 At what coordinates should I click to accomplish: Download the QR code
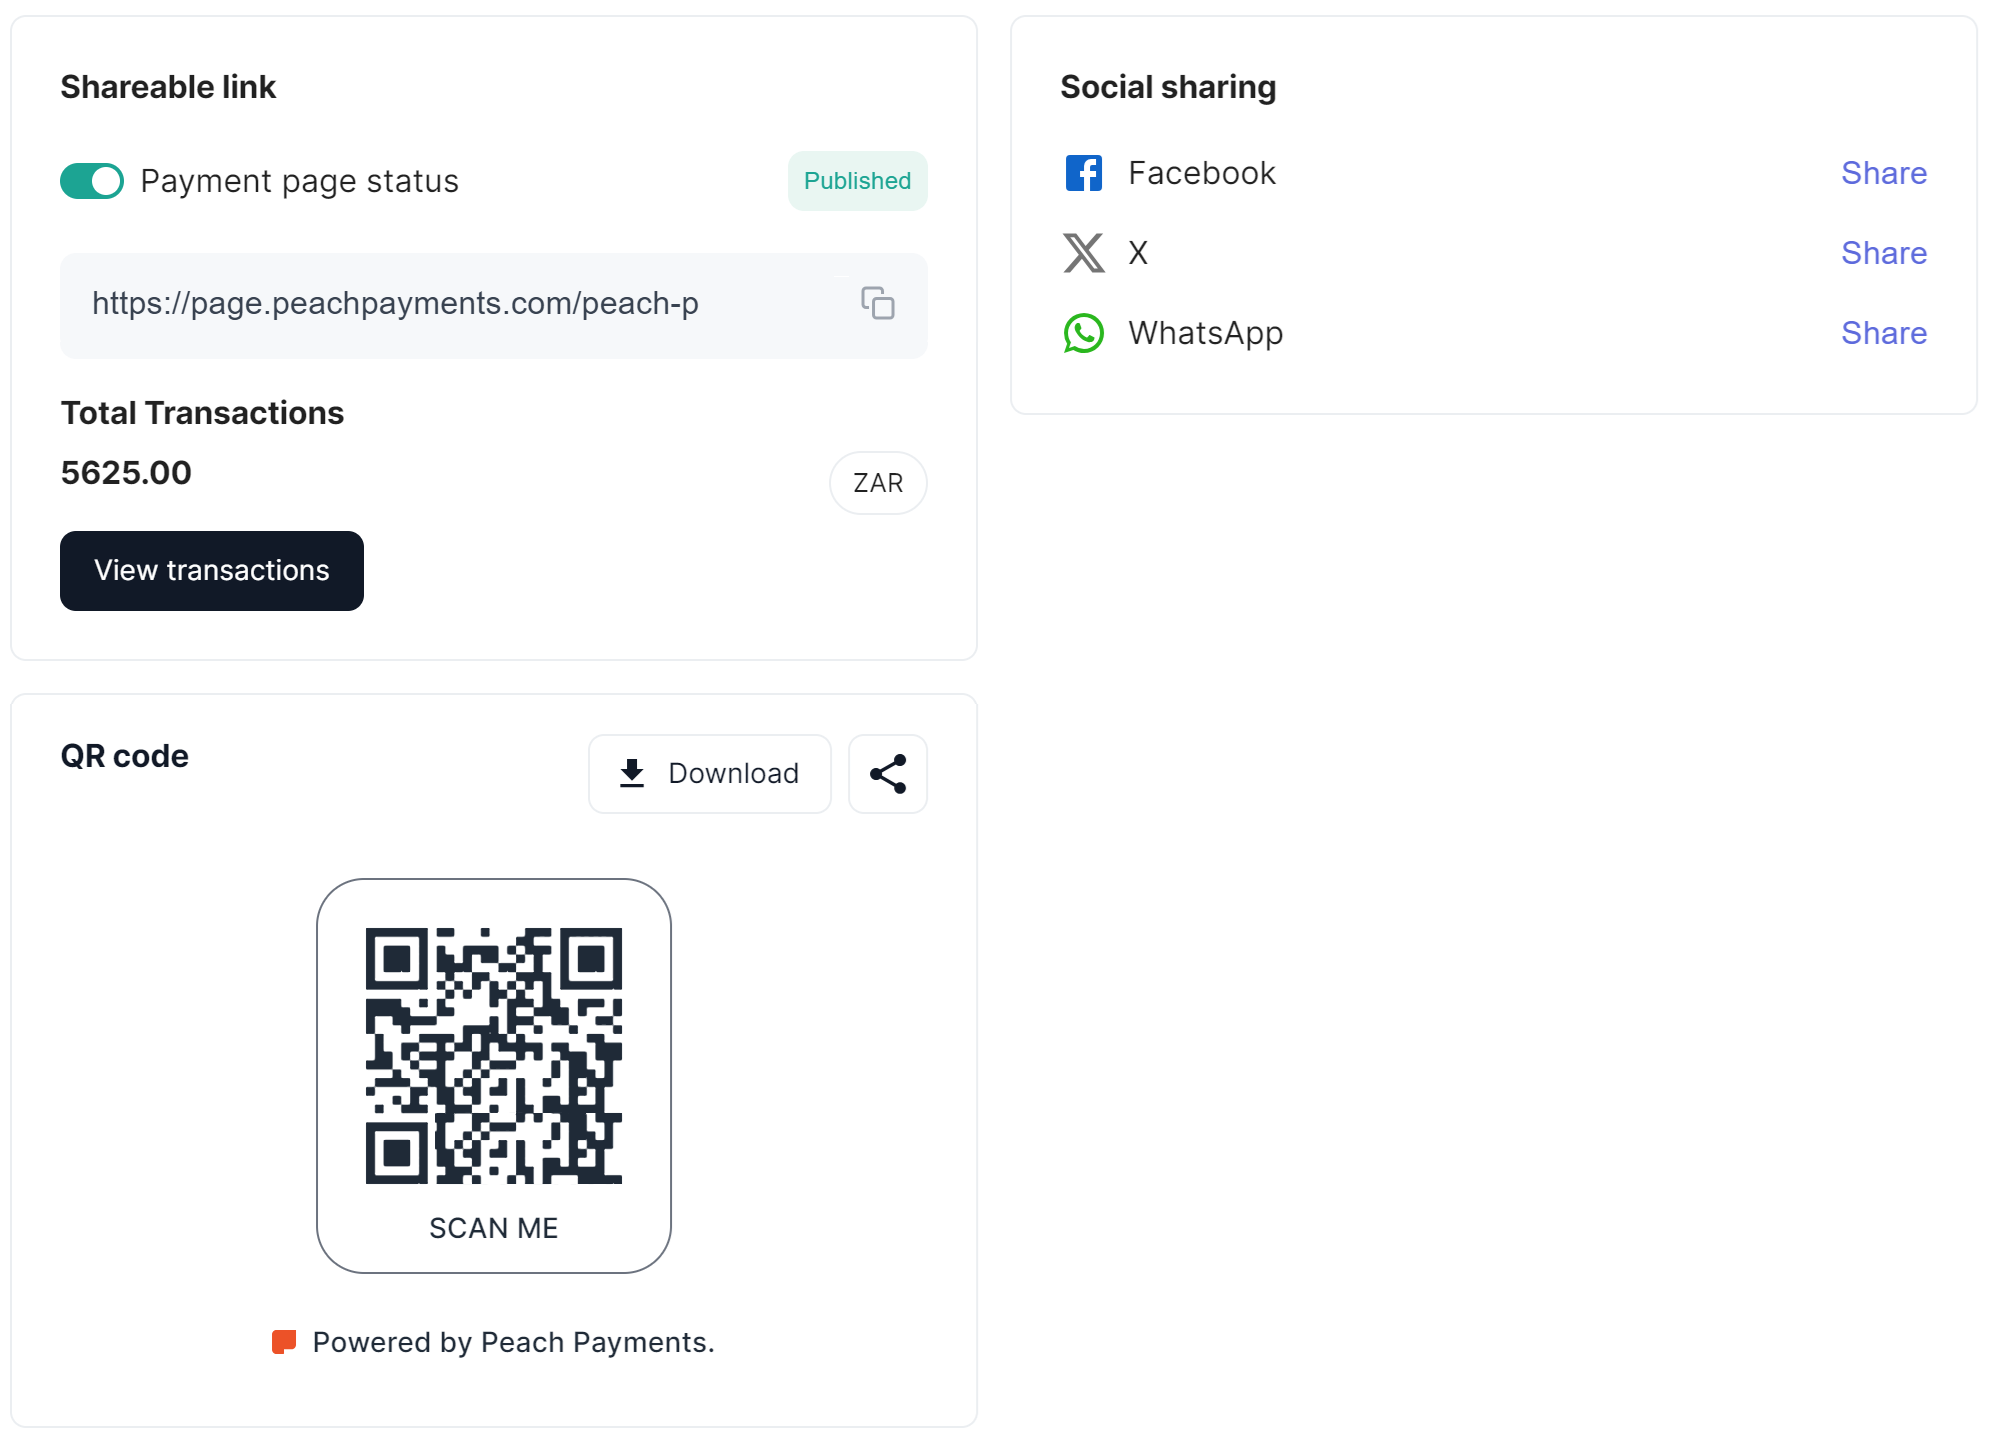710,773
